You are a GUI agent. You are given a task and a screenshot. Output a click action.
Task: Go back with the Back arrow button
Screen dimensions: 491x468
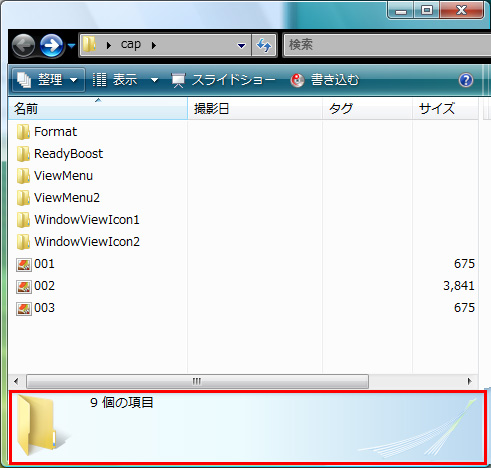click(23, 45)
